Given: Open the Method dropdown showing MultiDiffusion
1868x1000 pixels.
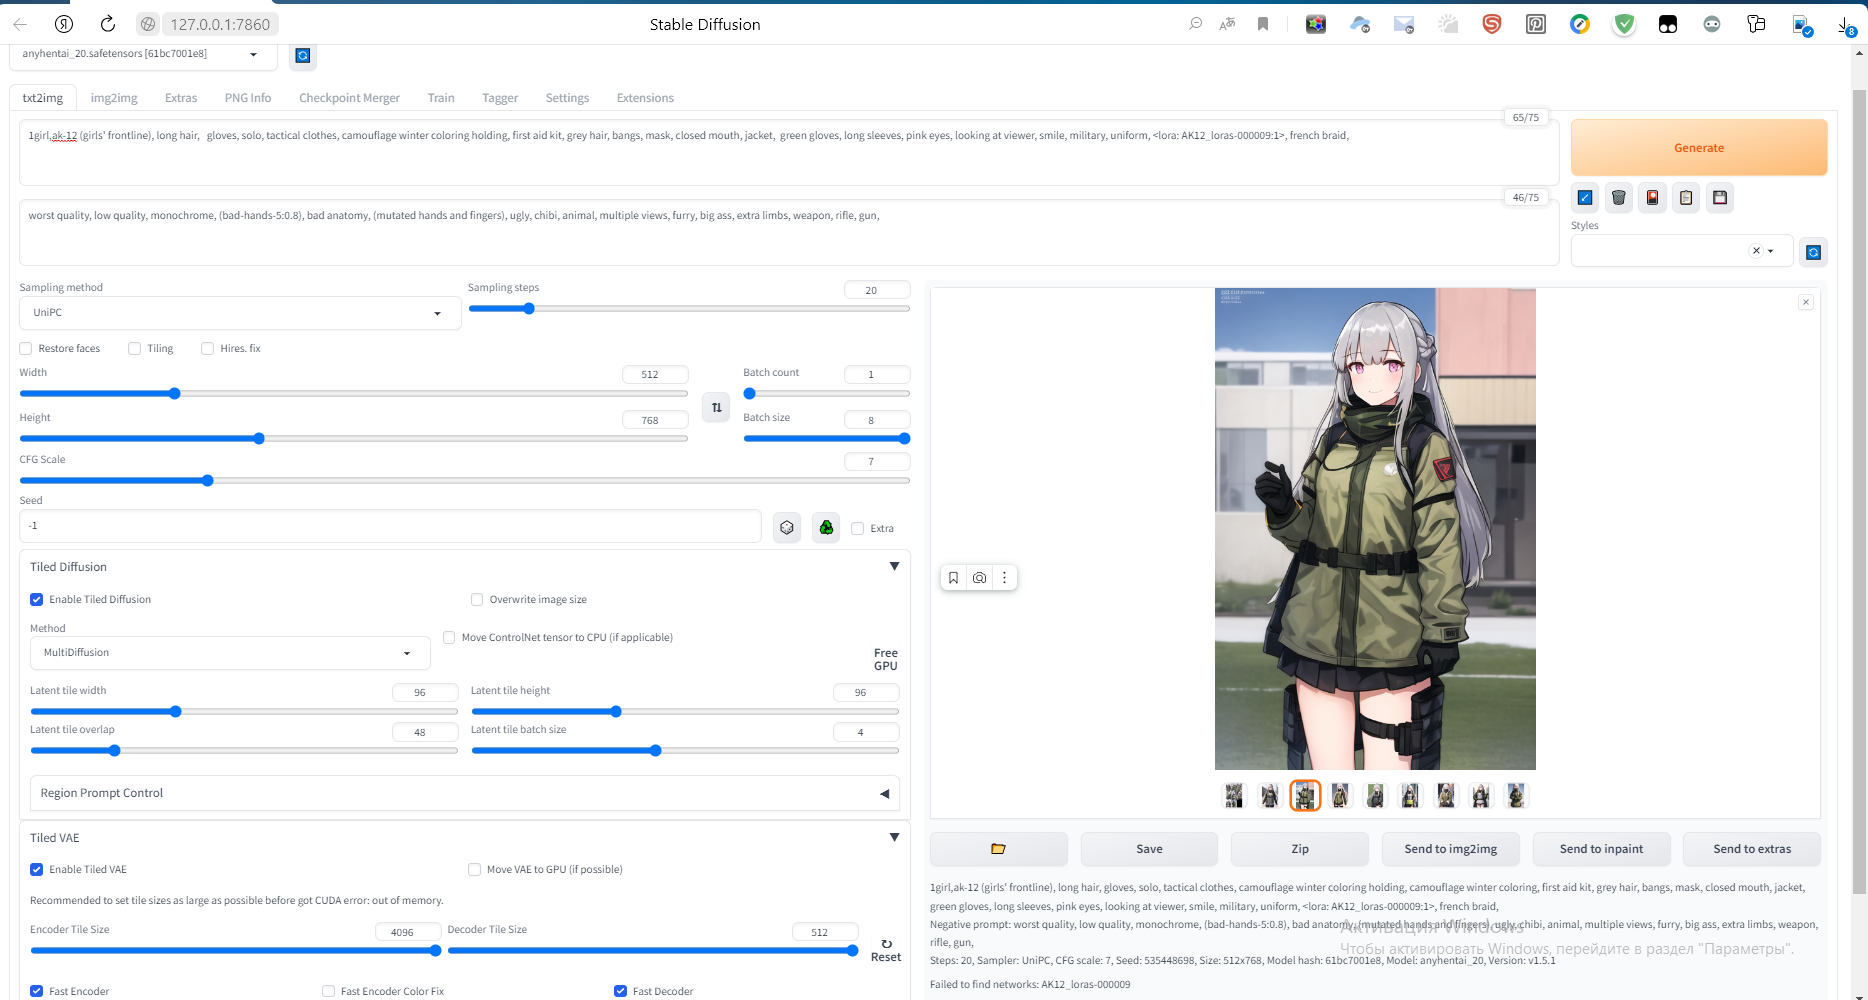Looking at the screenshot, I should point(230,653).
